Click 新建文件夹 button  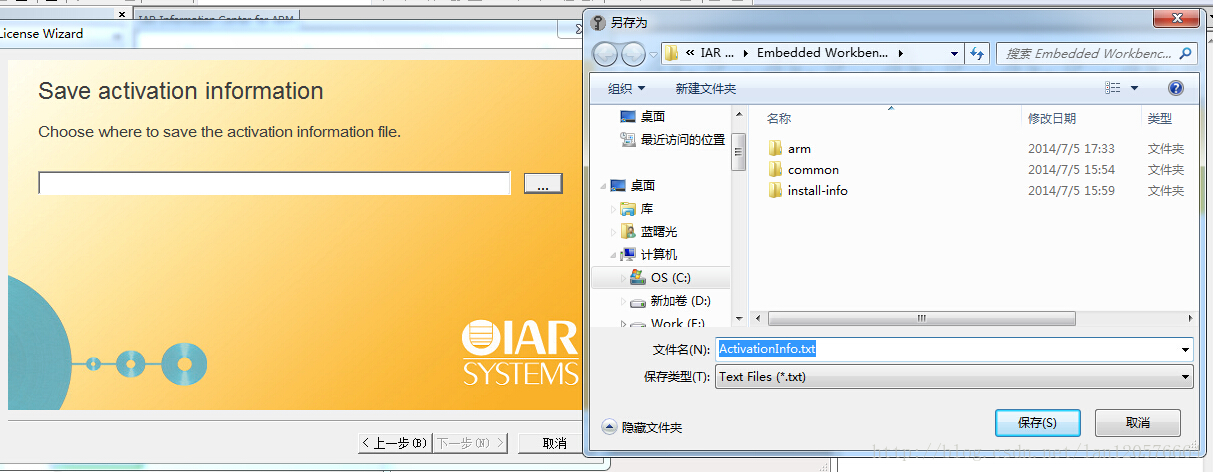click(x=705, y=88)
